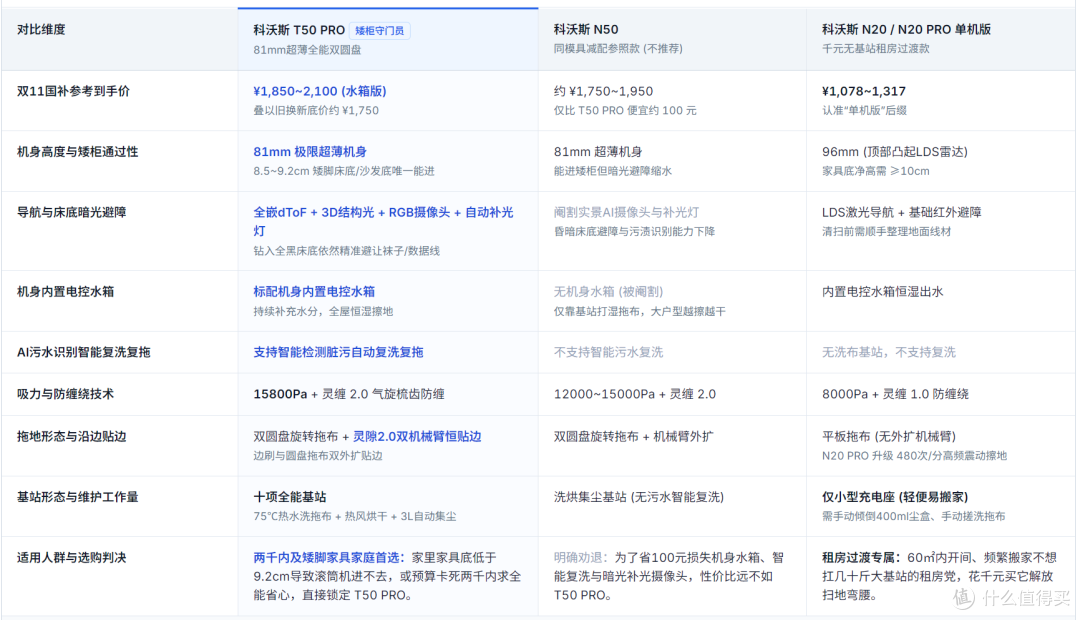
Task: Click note 昏暗床底避障与污渍识别能力下降
Action: click(634, 231)
